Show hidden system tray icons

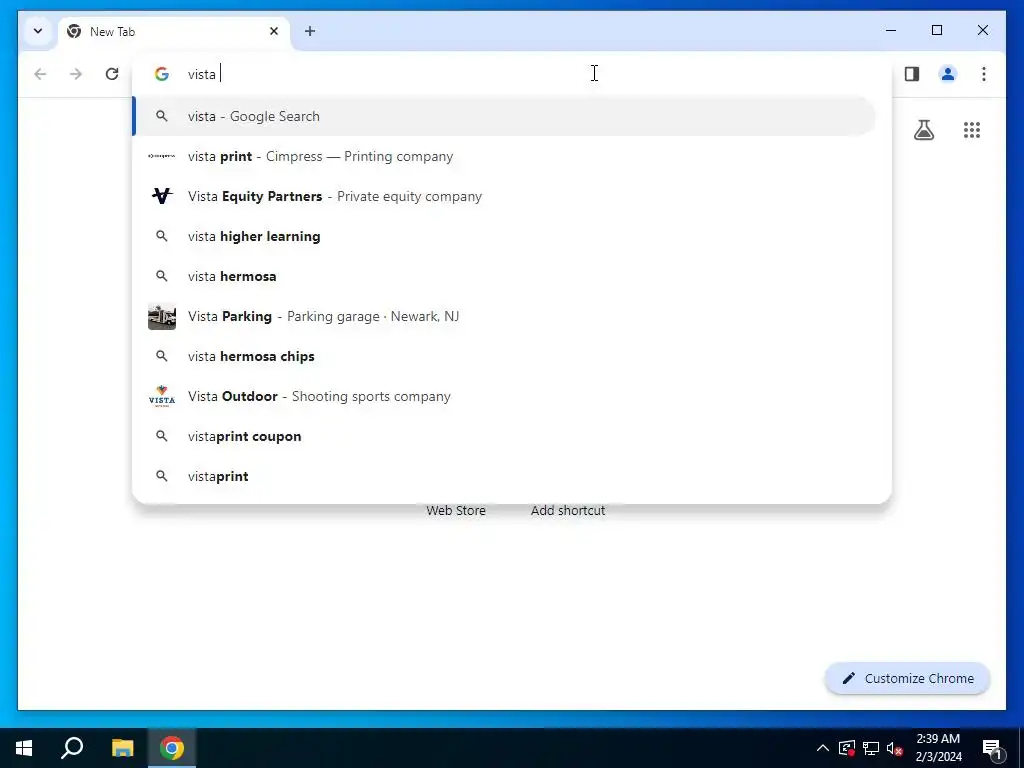tap(823, 748)
